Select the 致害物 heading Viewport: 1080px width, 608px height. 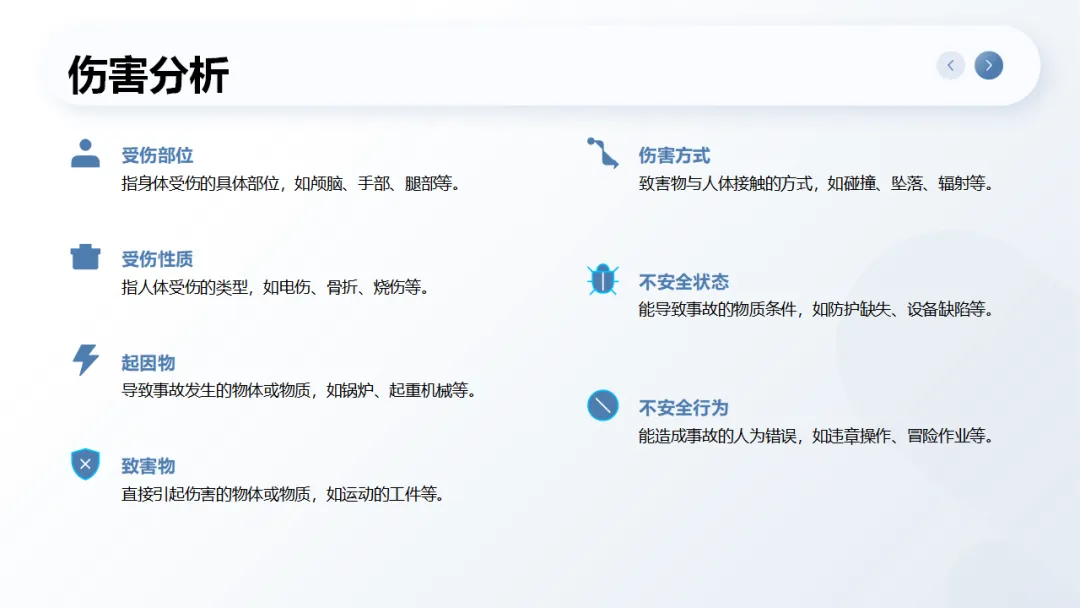point(148,465)
